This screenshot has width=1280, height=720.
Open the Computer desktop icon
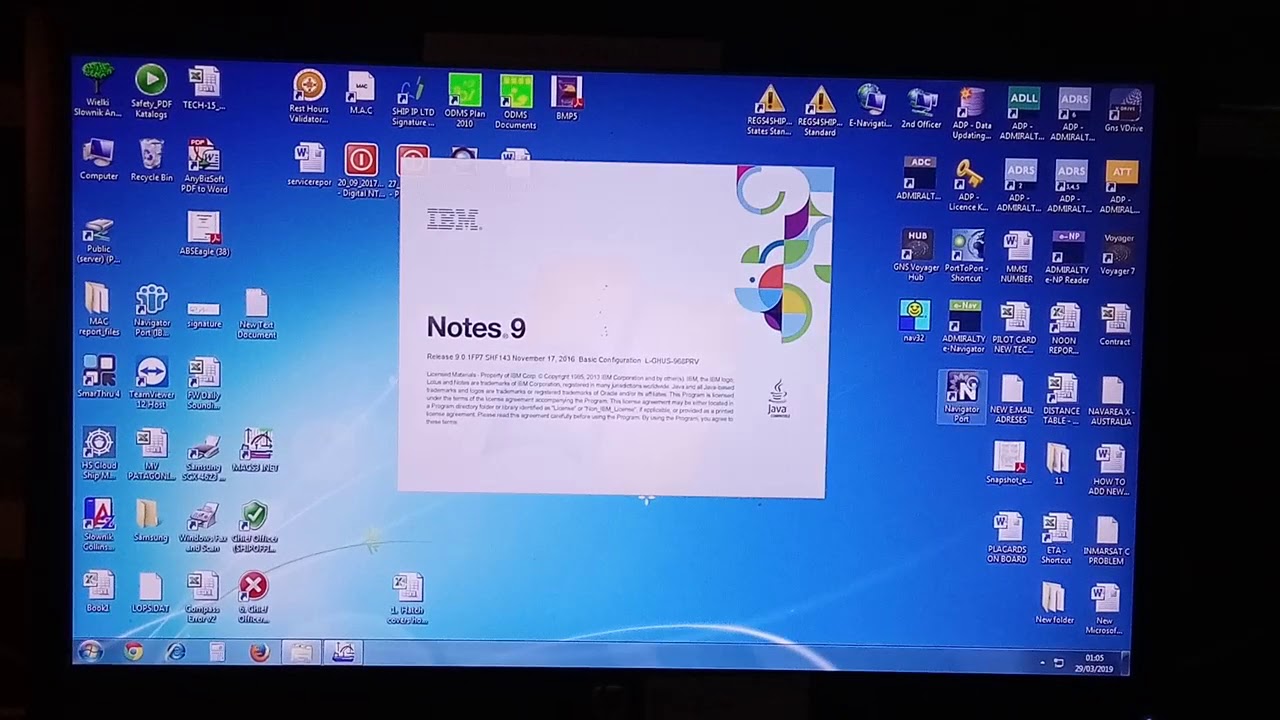[98, 160]
